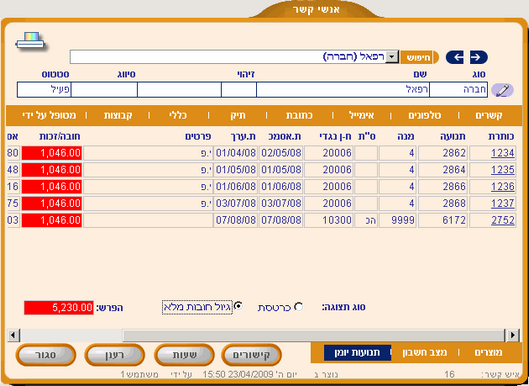
Task: Click the שם name input field
Action: [x=343, y=90]
